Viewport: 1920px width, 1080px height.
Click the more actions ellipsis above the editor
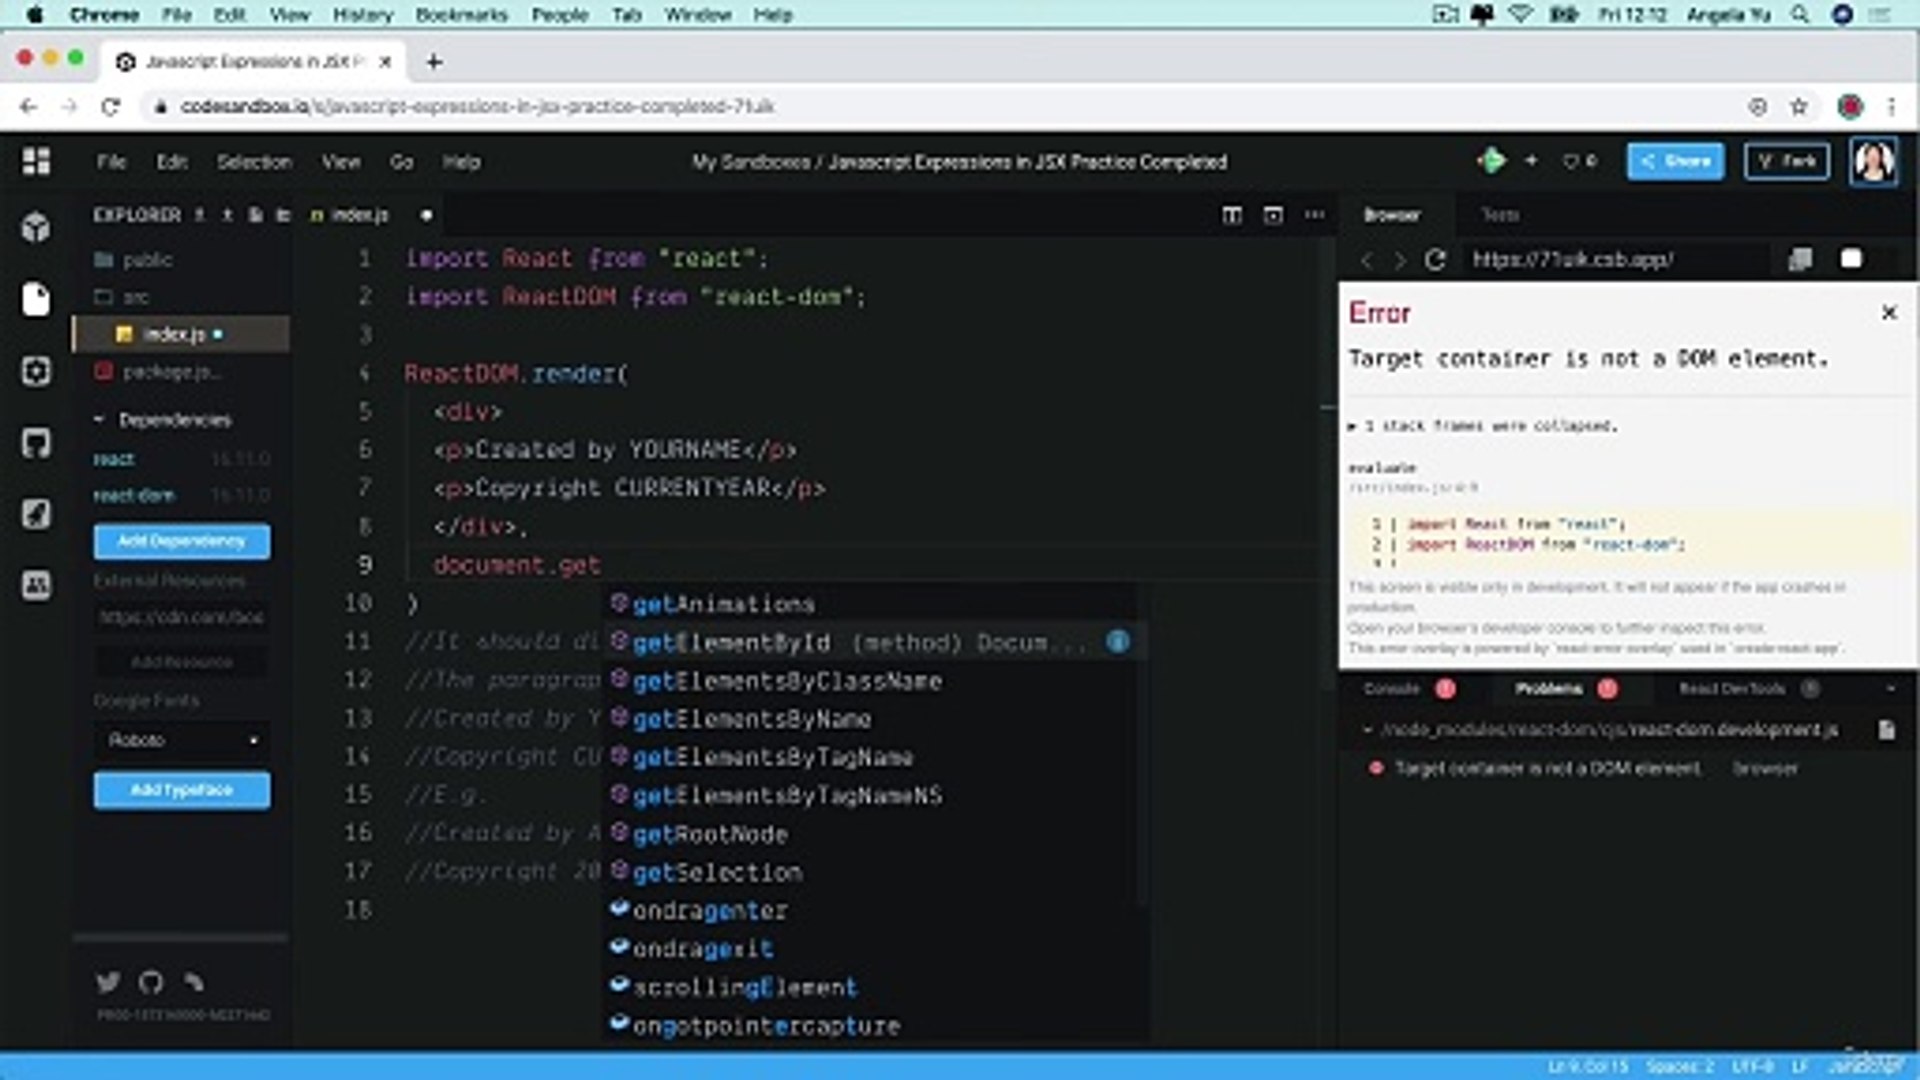(x=1314, y=214)
